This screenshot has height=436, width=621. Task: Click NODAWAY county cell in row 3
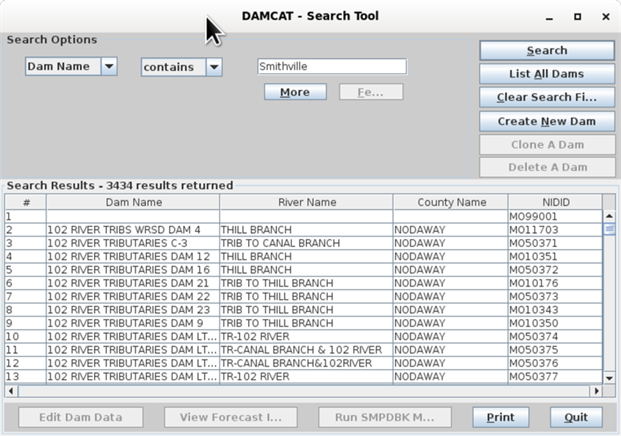tap(451, 243)
